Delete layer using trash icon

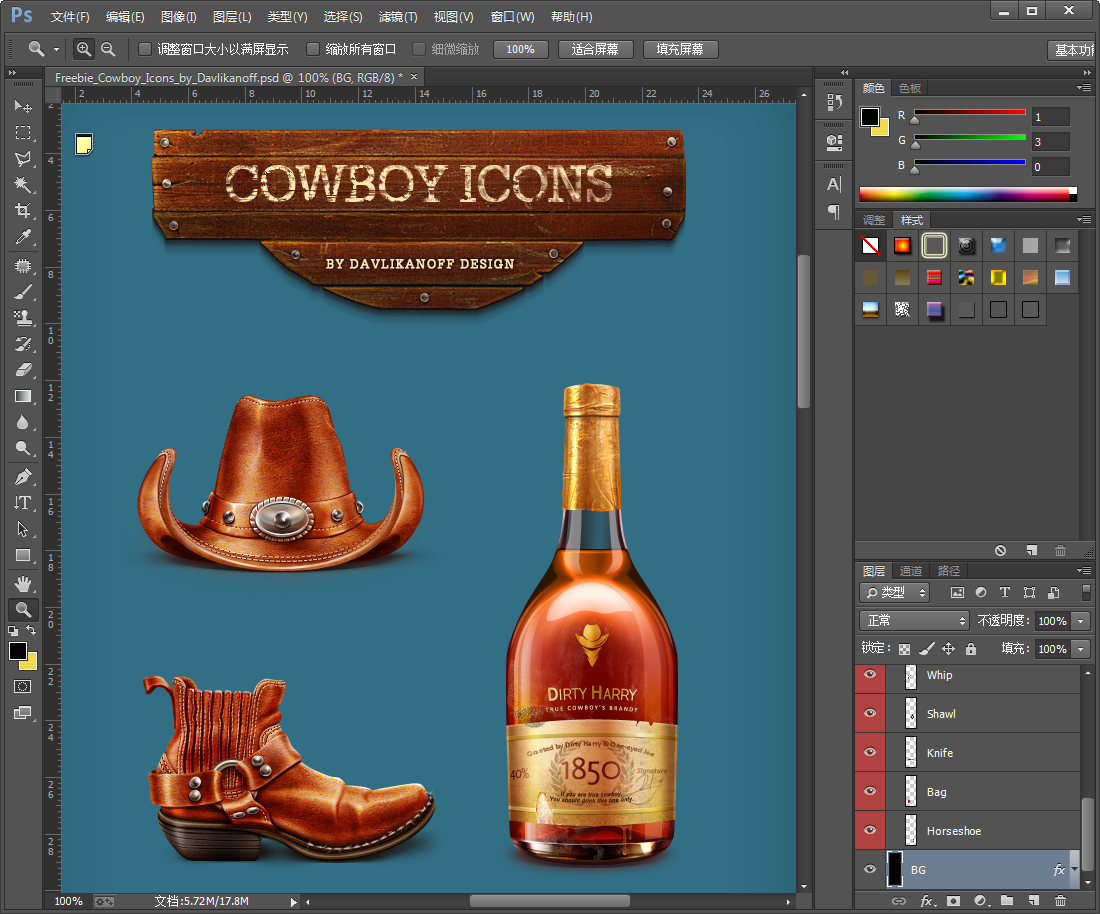[x=1060, y=900]
